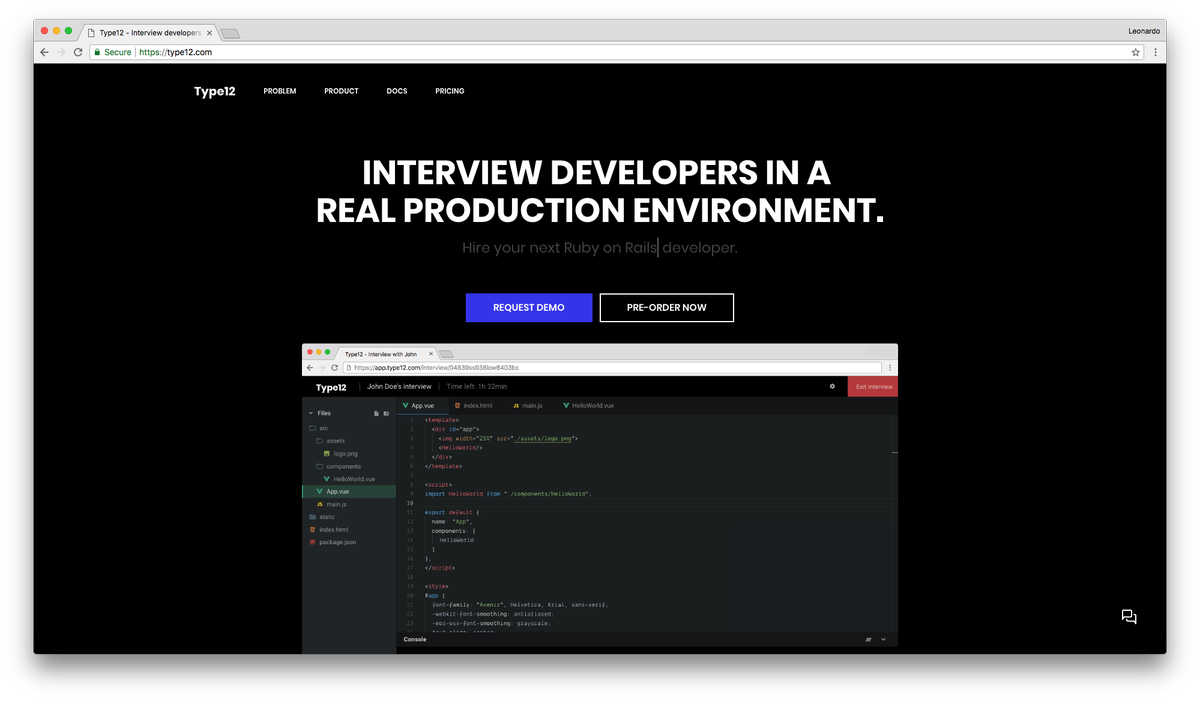Click the Type12 logo in the site header

pyautogui.click(x=215, y=91)
